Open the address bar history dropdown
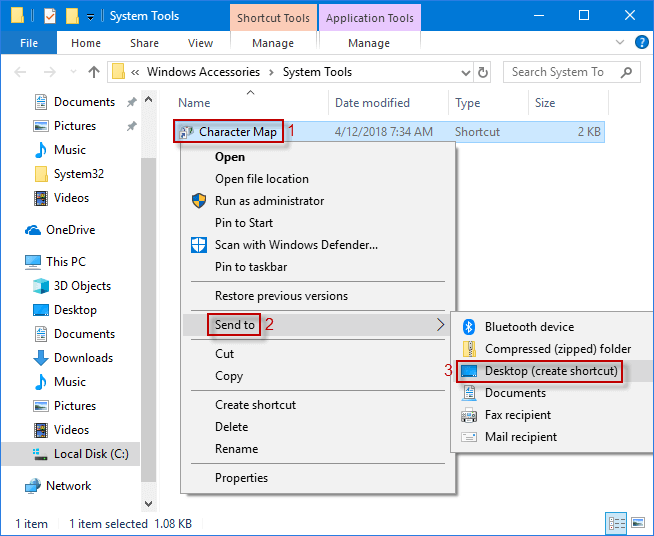This screenshot has height=536, width=654. click(x=466, y=73)
